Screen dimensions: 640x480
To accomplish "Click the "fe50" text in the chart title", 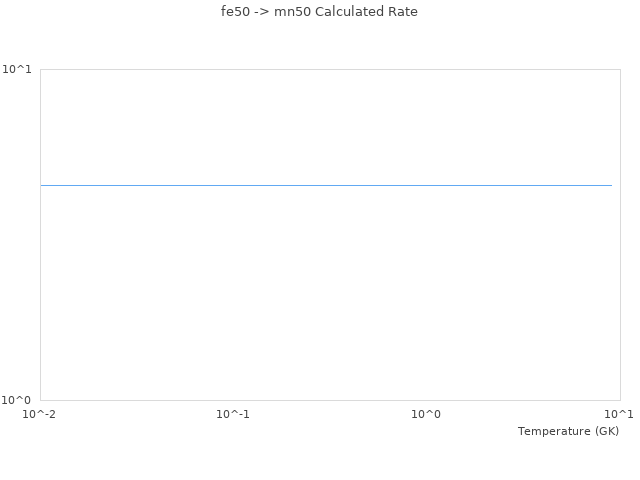I will 236,12.
